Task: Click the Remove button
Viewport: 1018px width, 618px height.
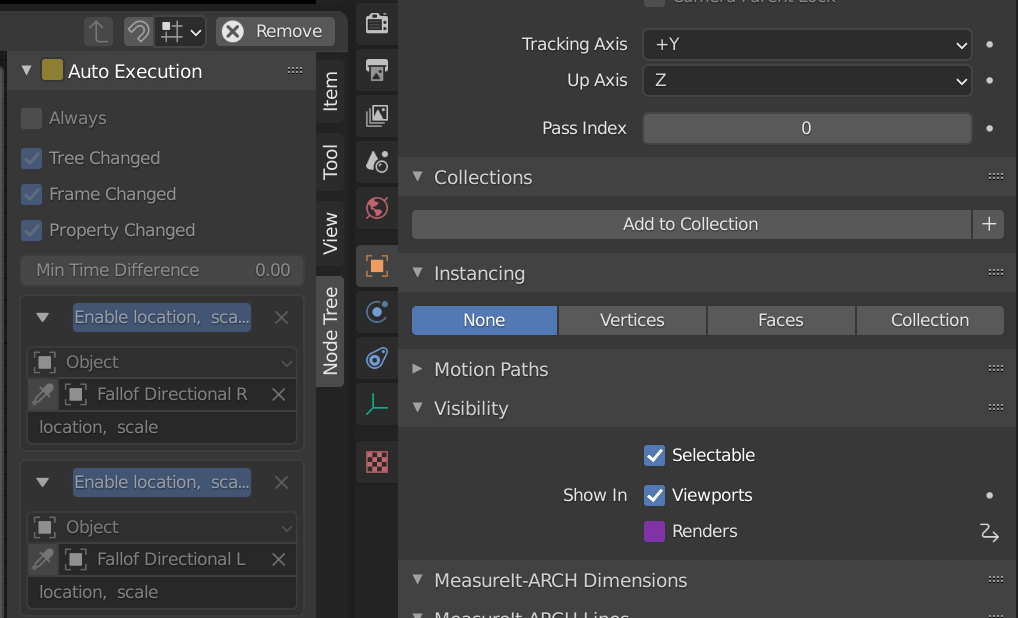Action: (274, 31)
